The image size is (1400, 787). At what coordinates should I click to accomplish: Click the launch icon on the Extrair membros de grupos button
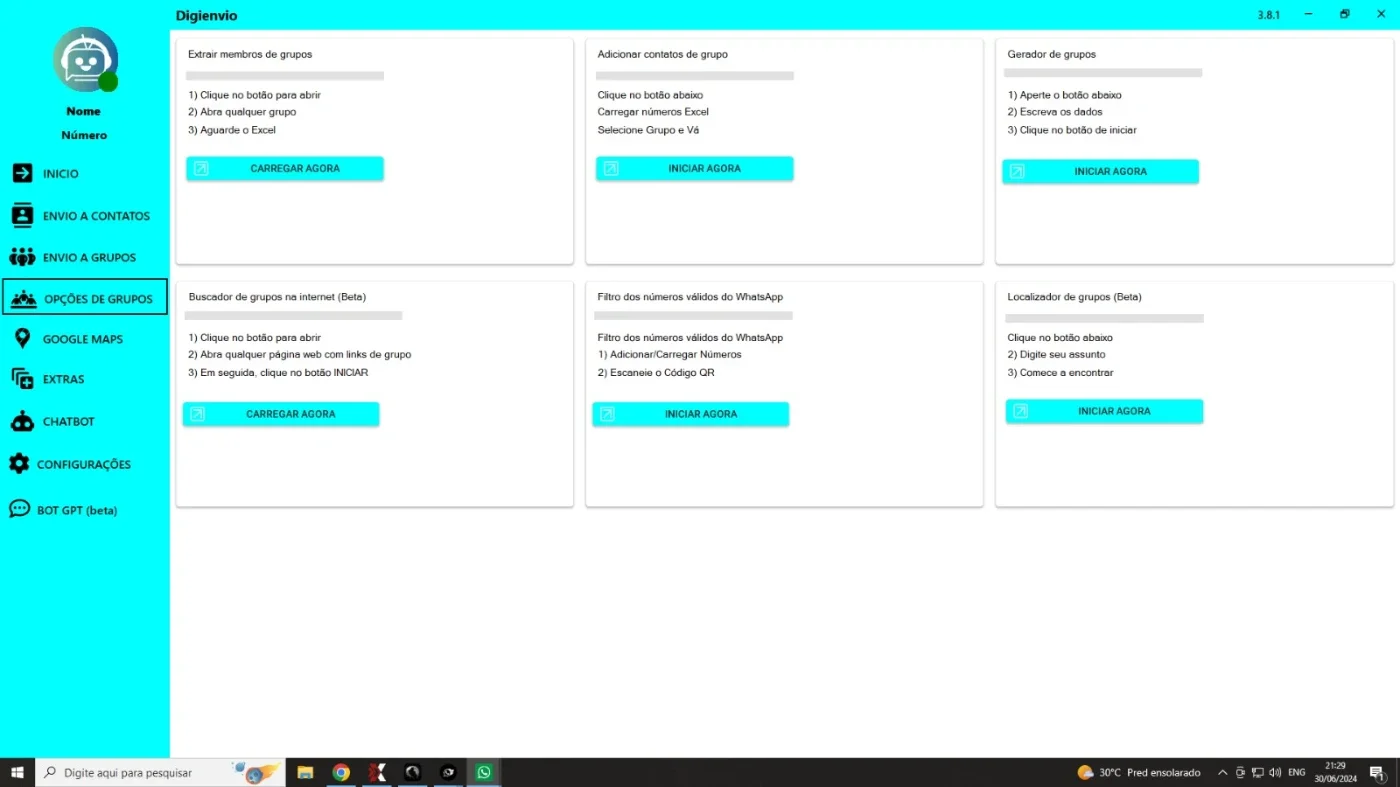click(201, 169)
